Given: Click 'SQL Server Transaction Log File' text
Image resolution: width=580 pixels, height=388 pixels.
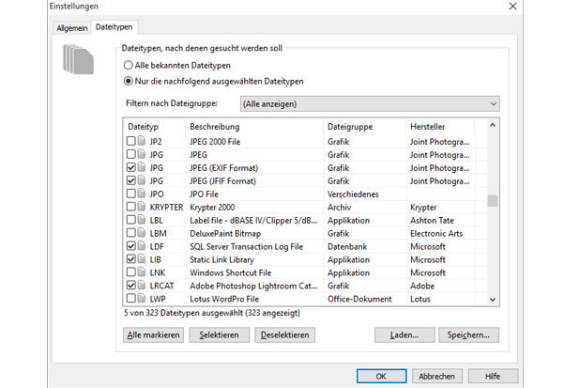Looking at the screenshot, I should 246,246.
